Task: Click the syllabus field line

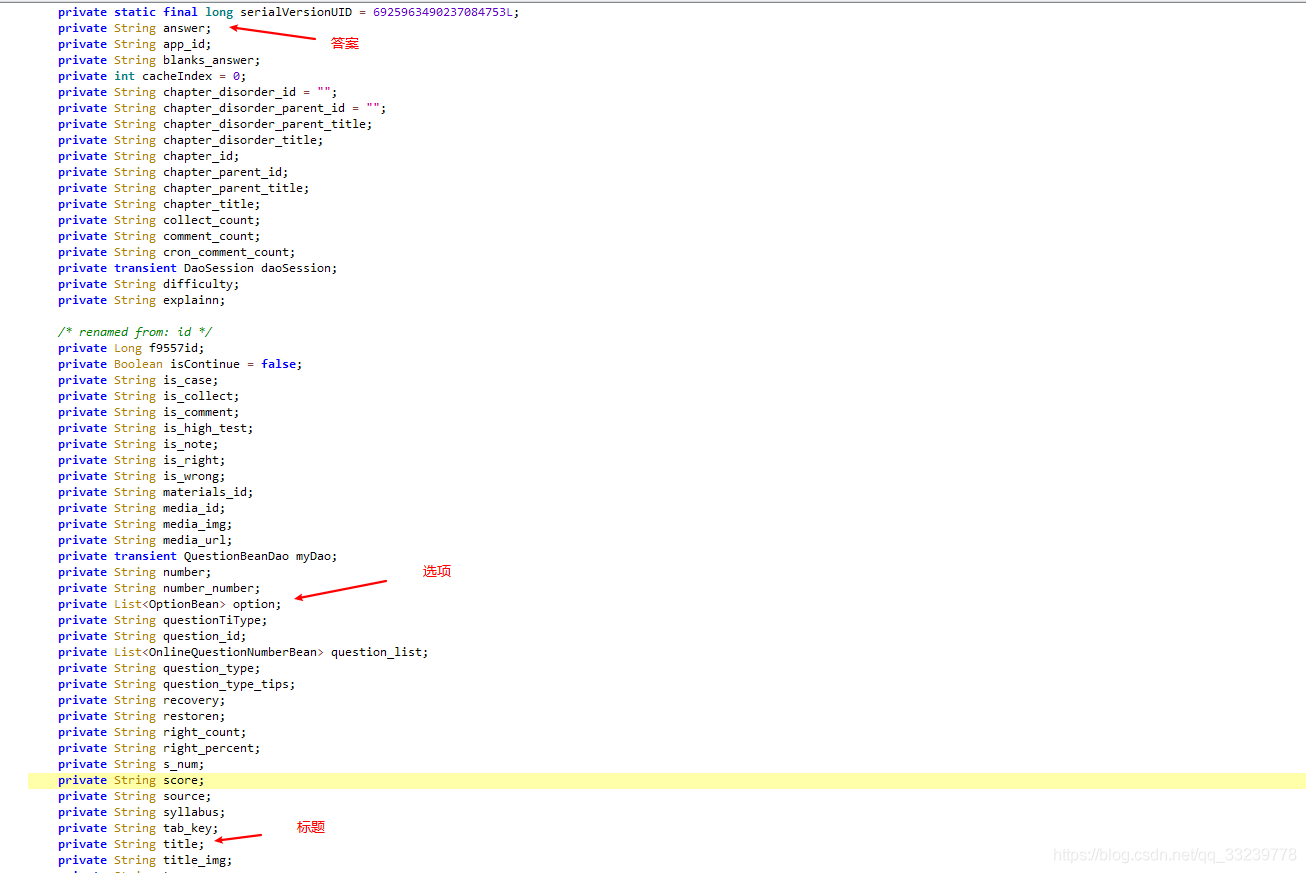Action: pyautogui.click(x=142, y=812)
